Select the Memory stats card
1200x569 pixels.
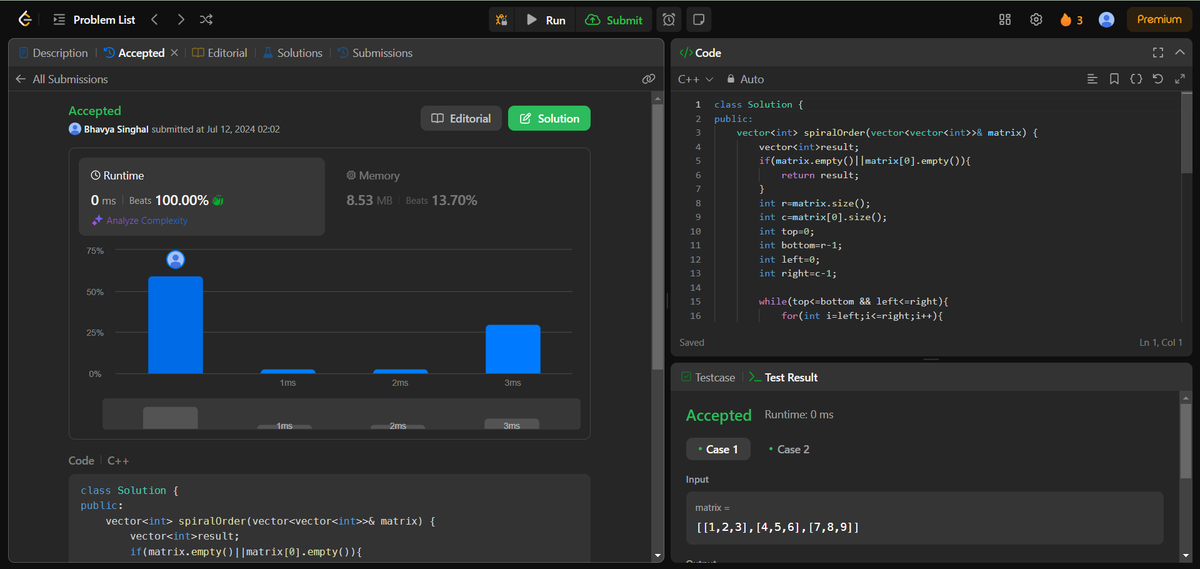pyautogui.click(x=456, y=196)
